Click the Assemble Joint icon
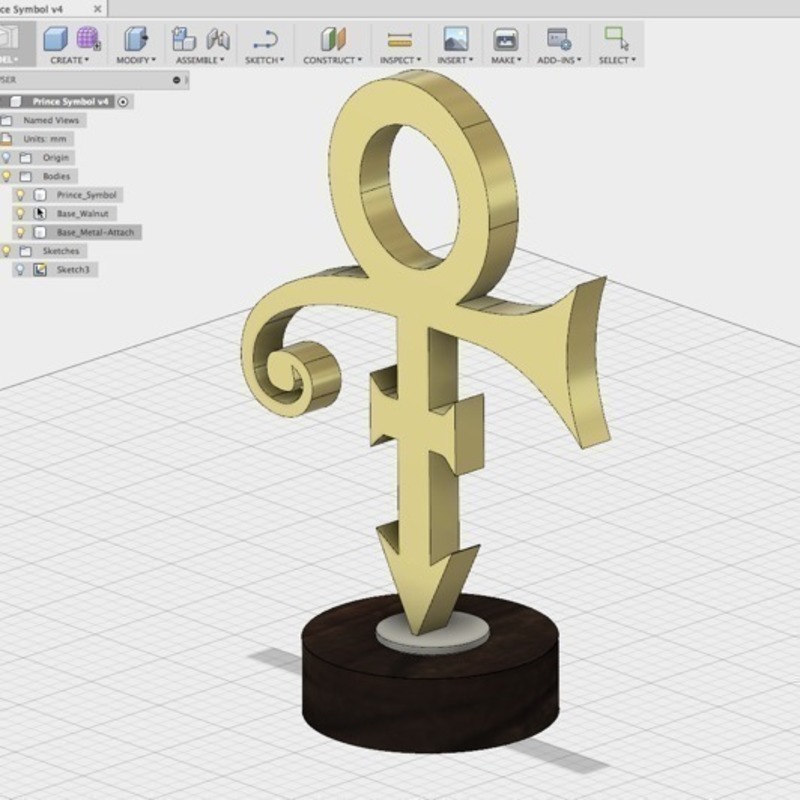This screenshot has width=800, height=800. 218,39
